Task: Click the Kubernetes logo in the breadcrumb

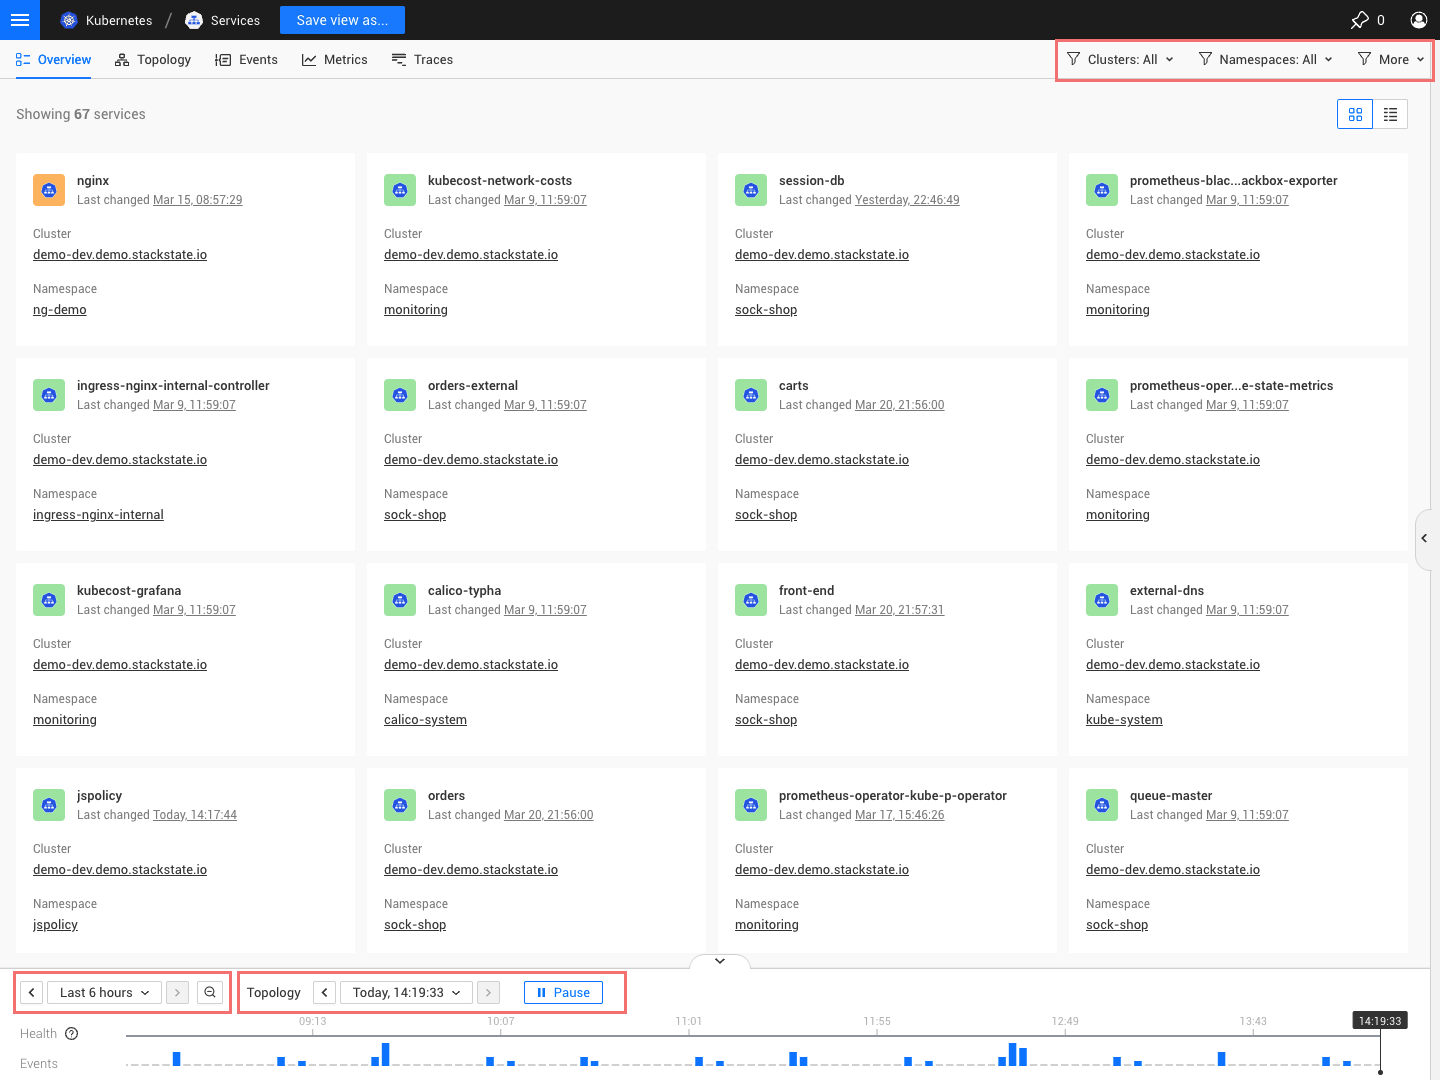Action: point(67,20)
